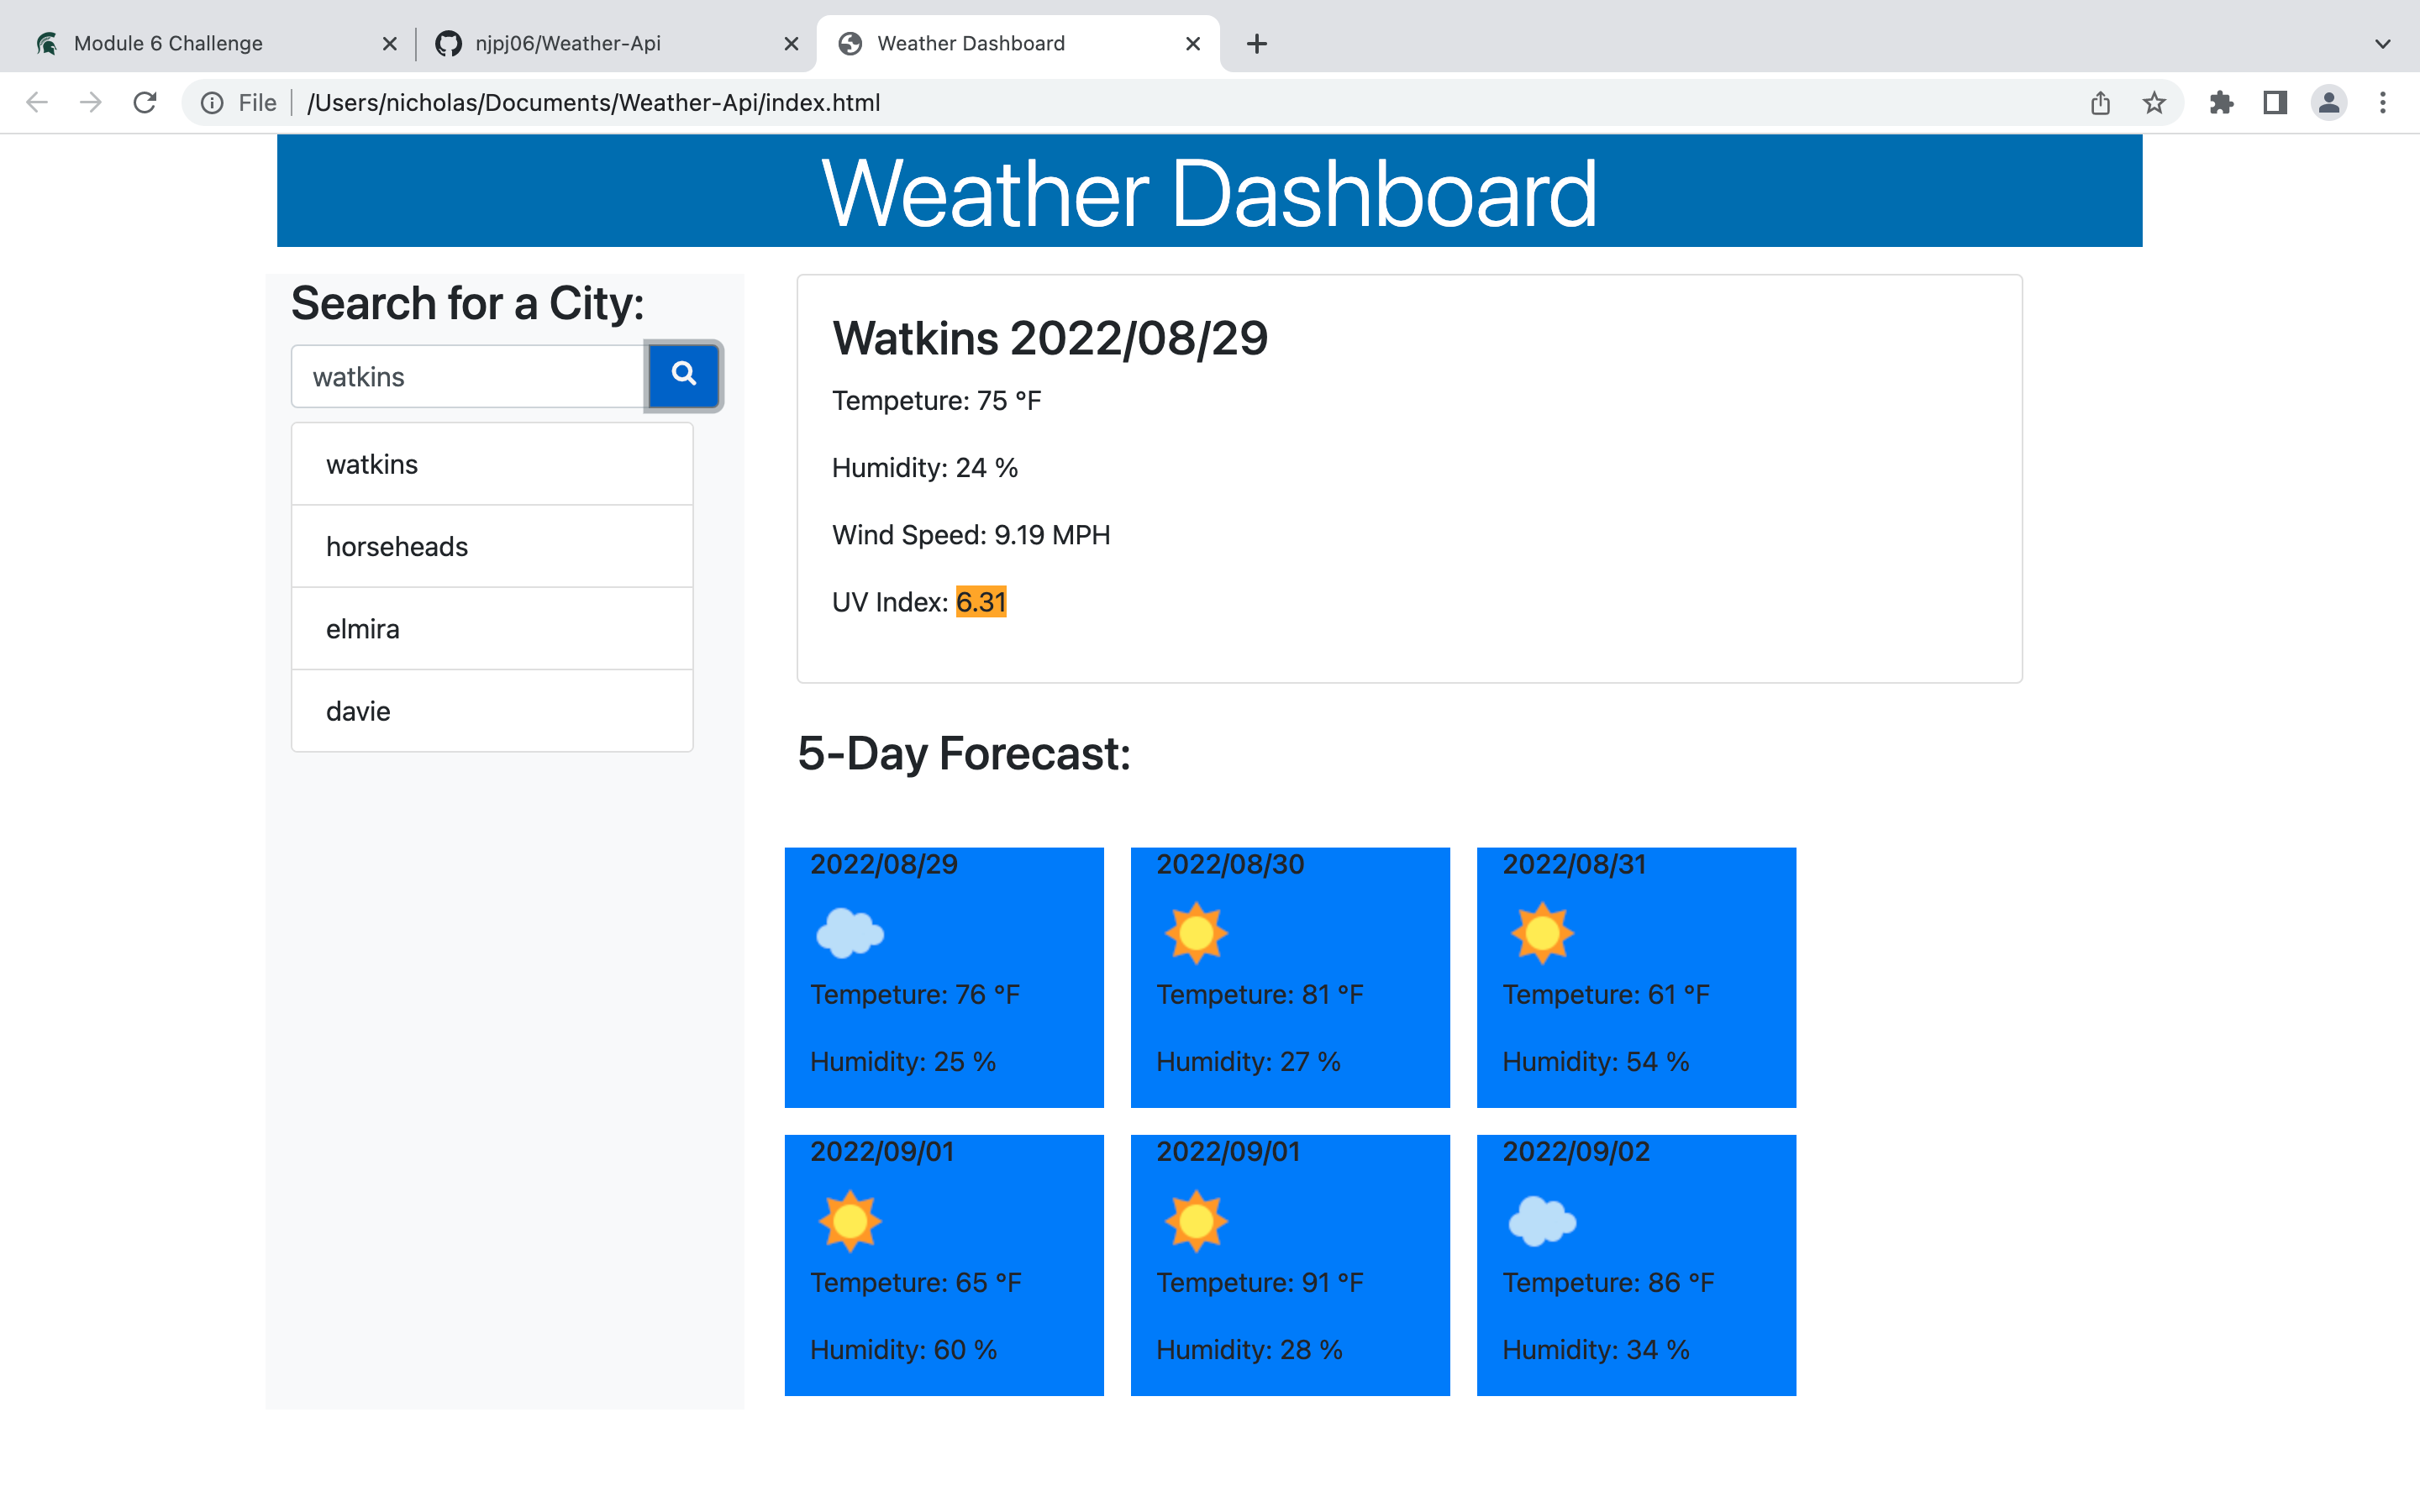Open the share/export icon in the toolbar

click(2100, 101)
